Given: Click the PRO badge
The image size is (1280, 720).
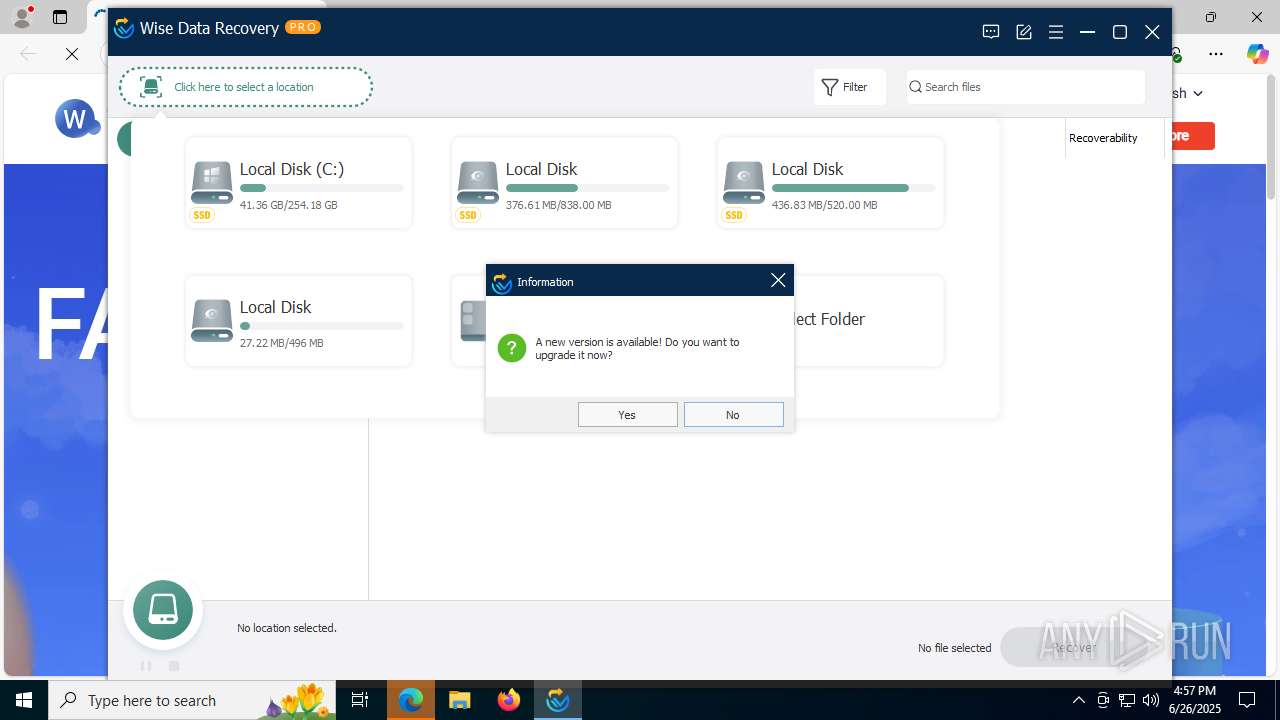Looking at the screenshot, I should [303, 27].
